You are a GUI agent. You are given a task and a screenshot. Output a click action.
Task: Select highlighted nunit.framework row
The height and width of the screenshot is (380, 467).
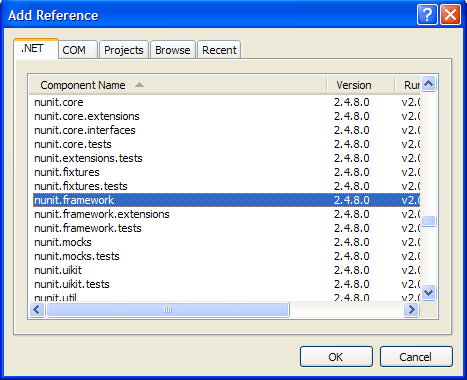227,200
